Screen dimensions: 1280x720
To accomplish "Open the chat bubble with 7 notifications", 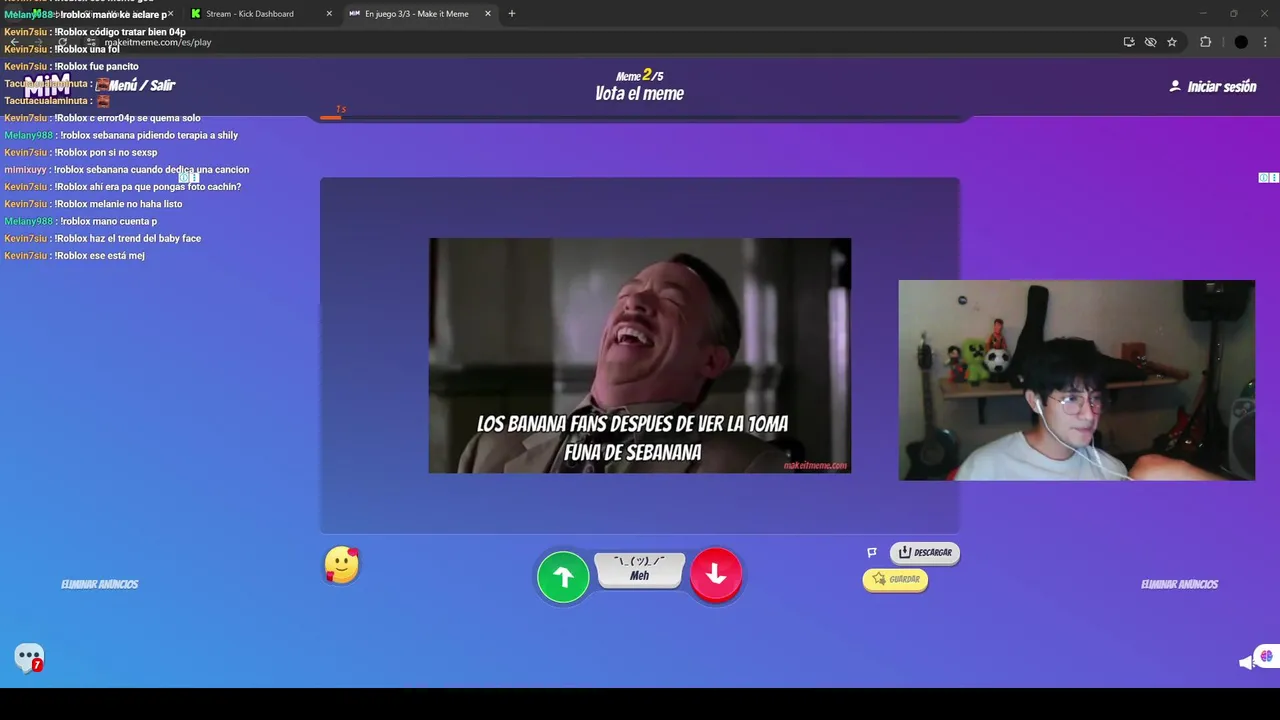I will [x=30, y=658].
